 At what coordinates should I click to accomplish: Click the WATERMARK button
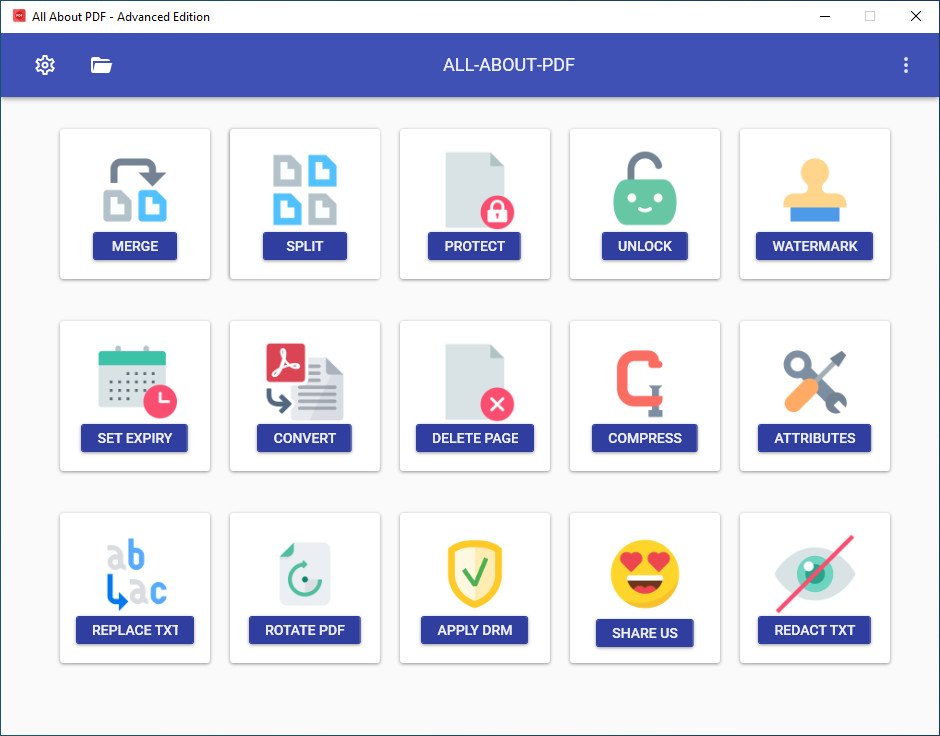tap(814, 246)
